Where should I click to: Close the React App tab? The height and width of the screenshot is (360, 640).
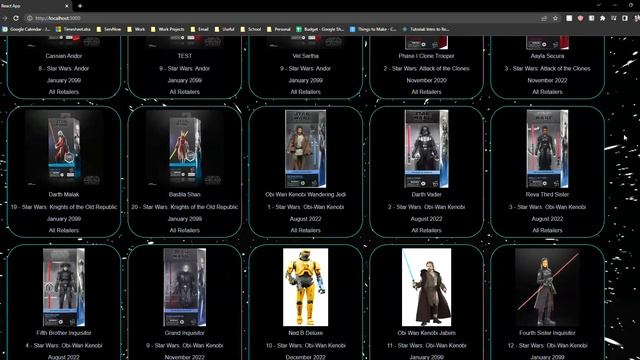[67, 6]
